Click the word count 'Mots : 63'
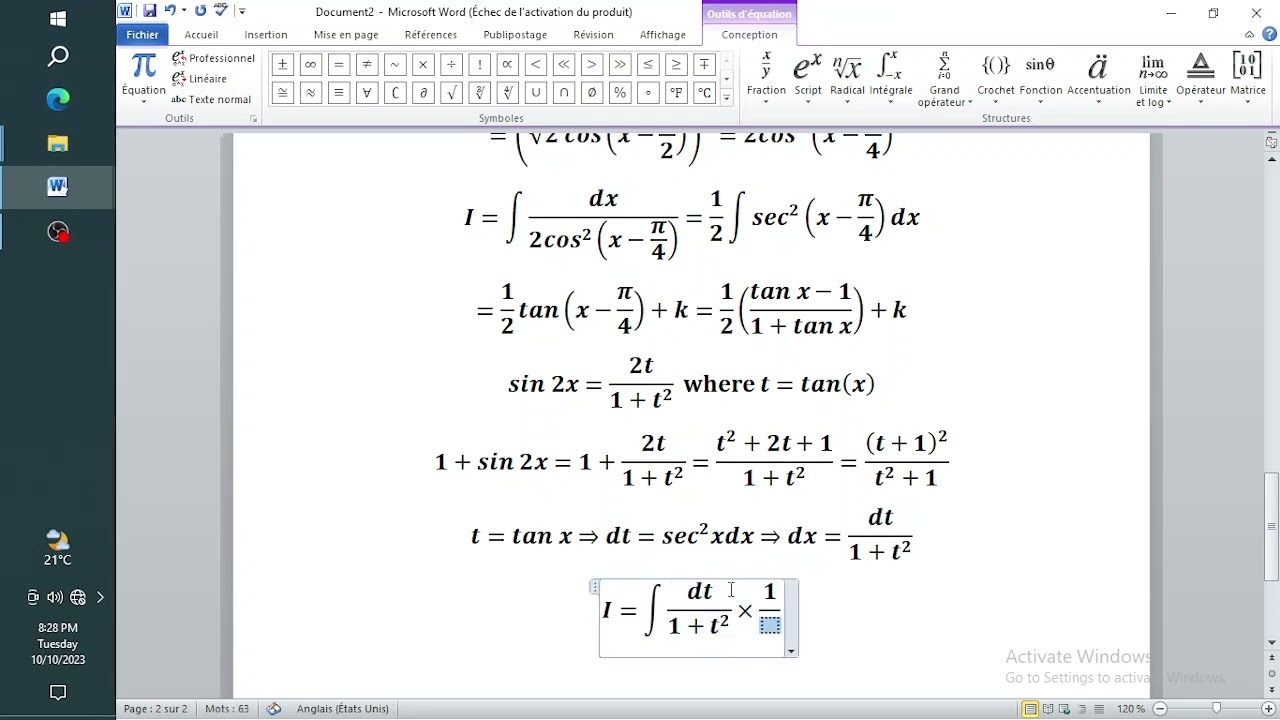The width and height of the screenshot is (1280, 720). [x=227, y=709]
